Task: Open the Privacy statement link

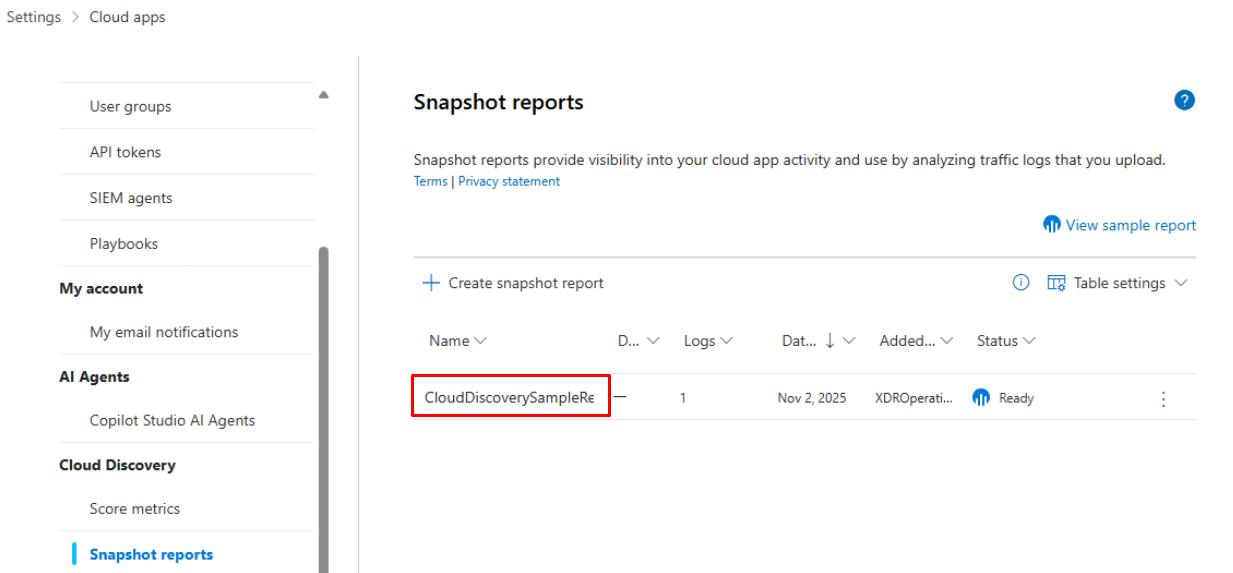Action: 509,182
